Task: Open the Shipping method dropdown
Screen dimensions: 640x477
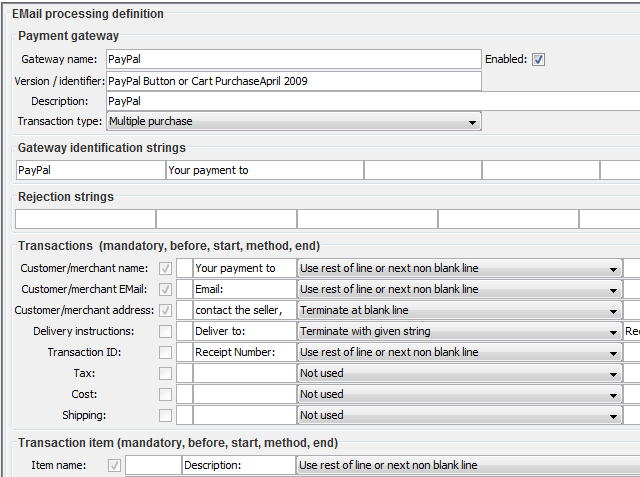Action: pos(460,415)
